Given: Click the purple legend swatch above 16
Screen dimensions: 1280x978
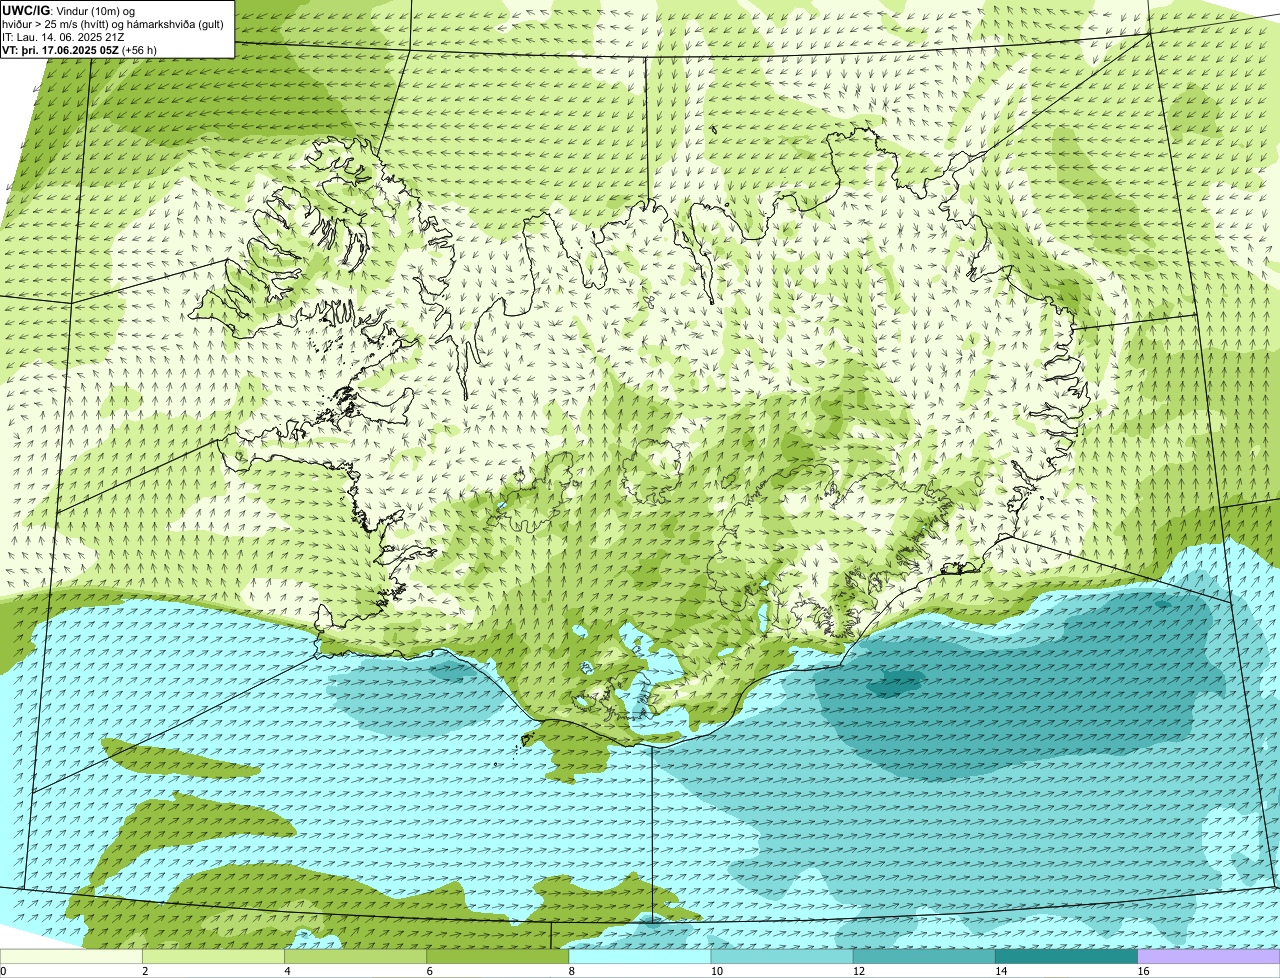Looking at the screenshot, I should [x=1209, y=956].
